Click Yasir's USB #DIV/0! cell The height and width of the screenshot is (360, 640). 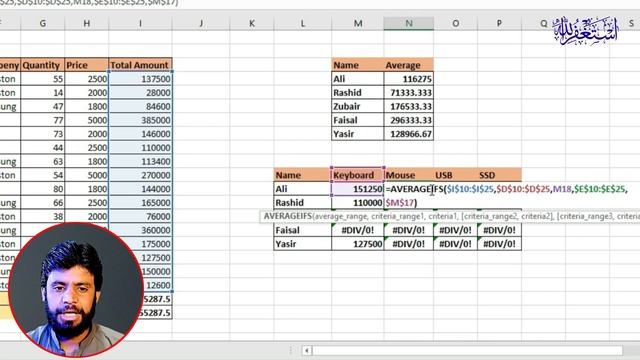click(456, 244)
